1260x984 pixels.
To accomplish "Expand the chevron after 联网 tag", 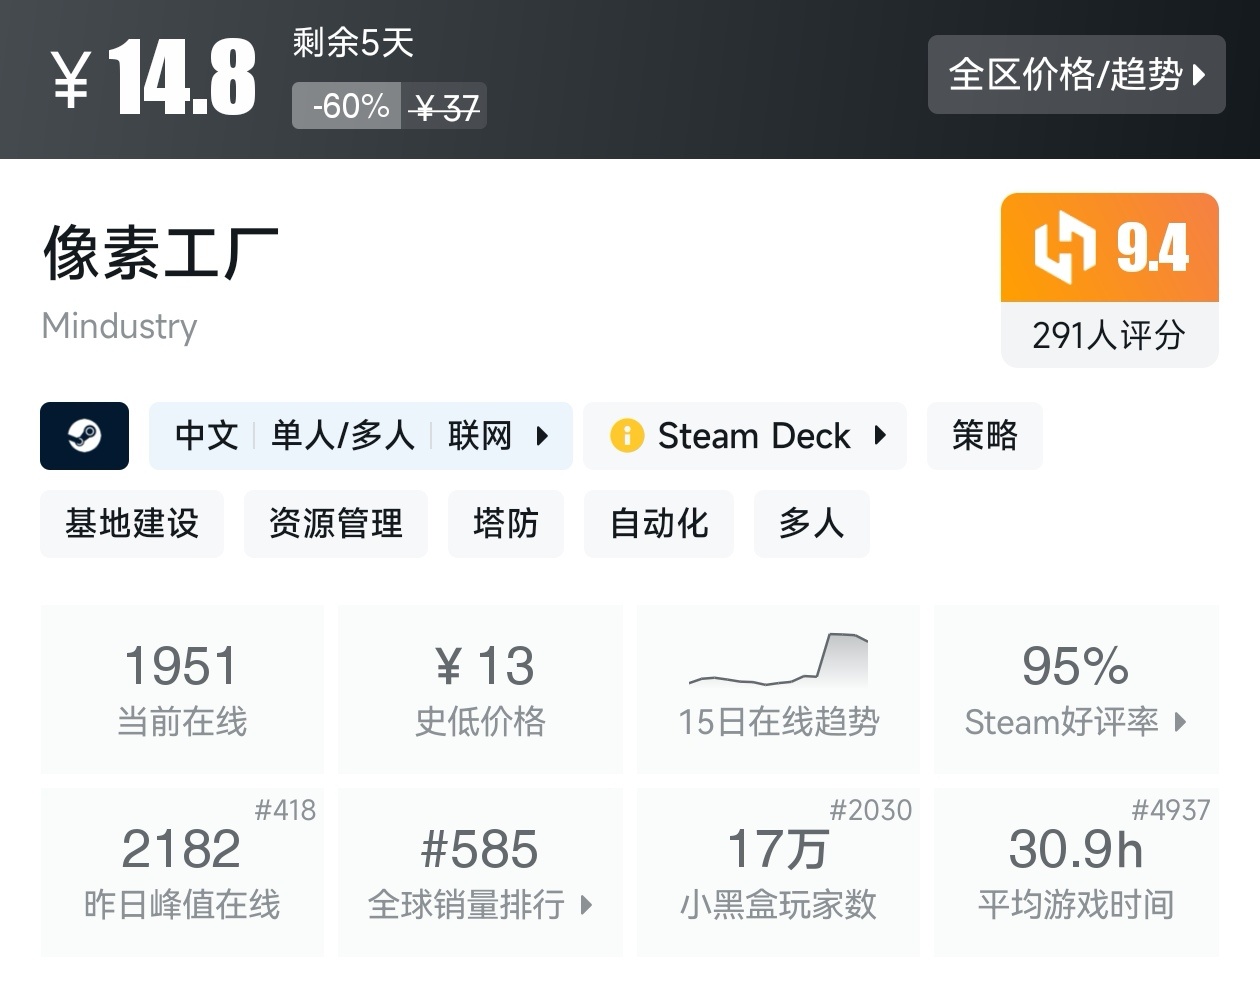I will (543, 436).
